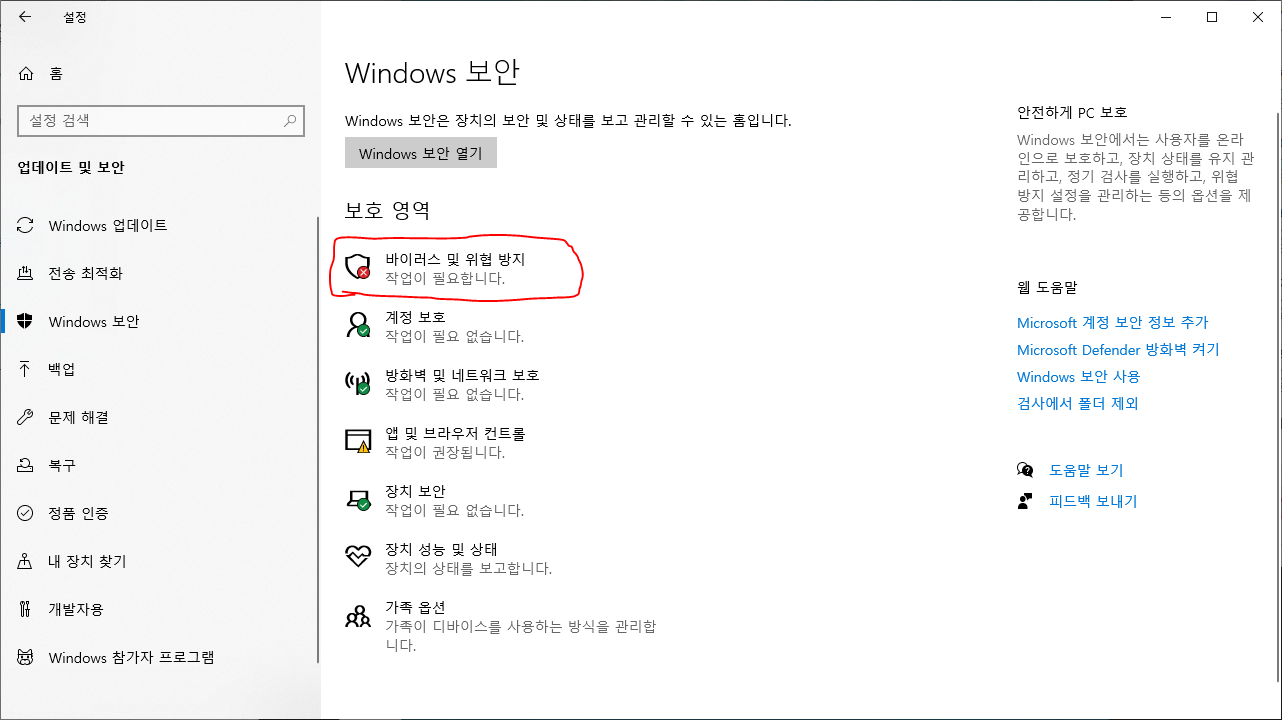The image size is (1282, 720).
Task: Click the 가족 옵션 people icon
Action: pos(358,615)
